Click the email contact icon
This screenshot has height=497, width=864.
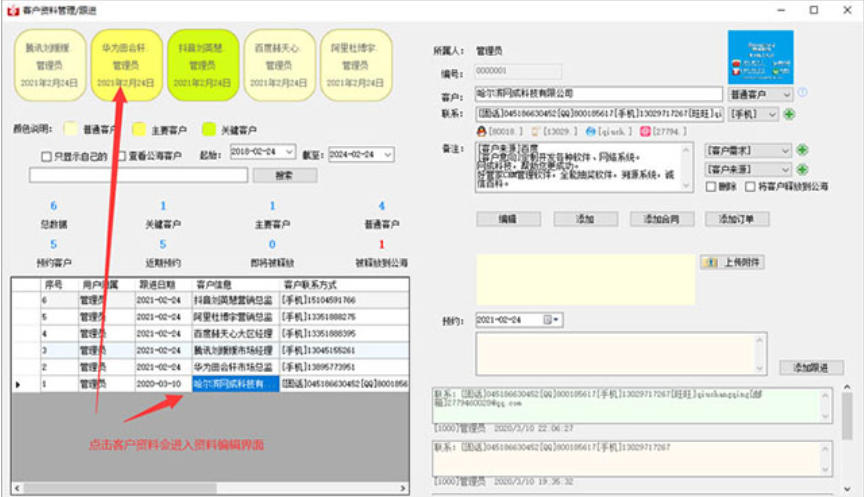(x=645, y=131)
